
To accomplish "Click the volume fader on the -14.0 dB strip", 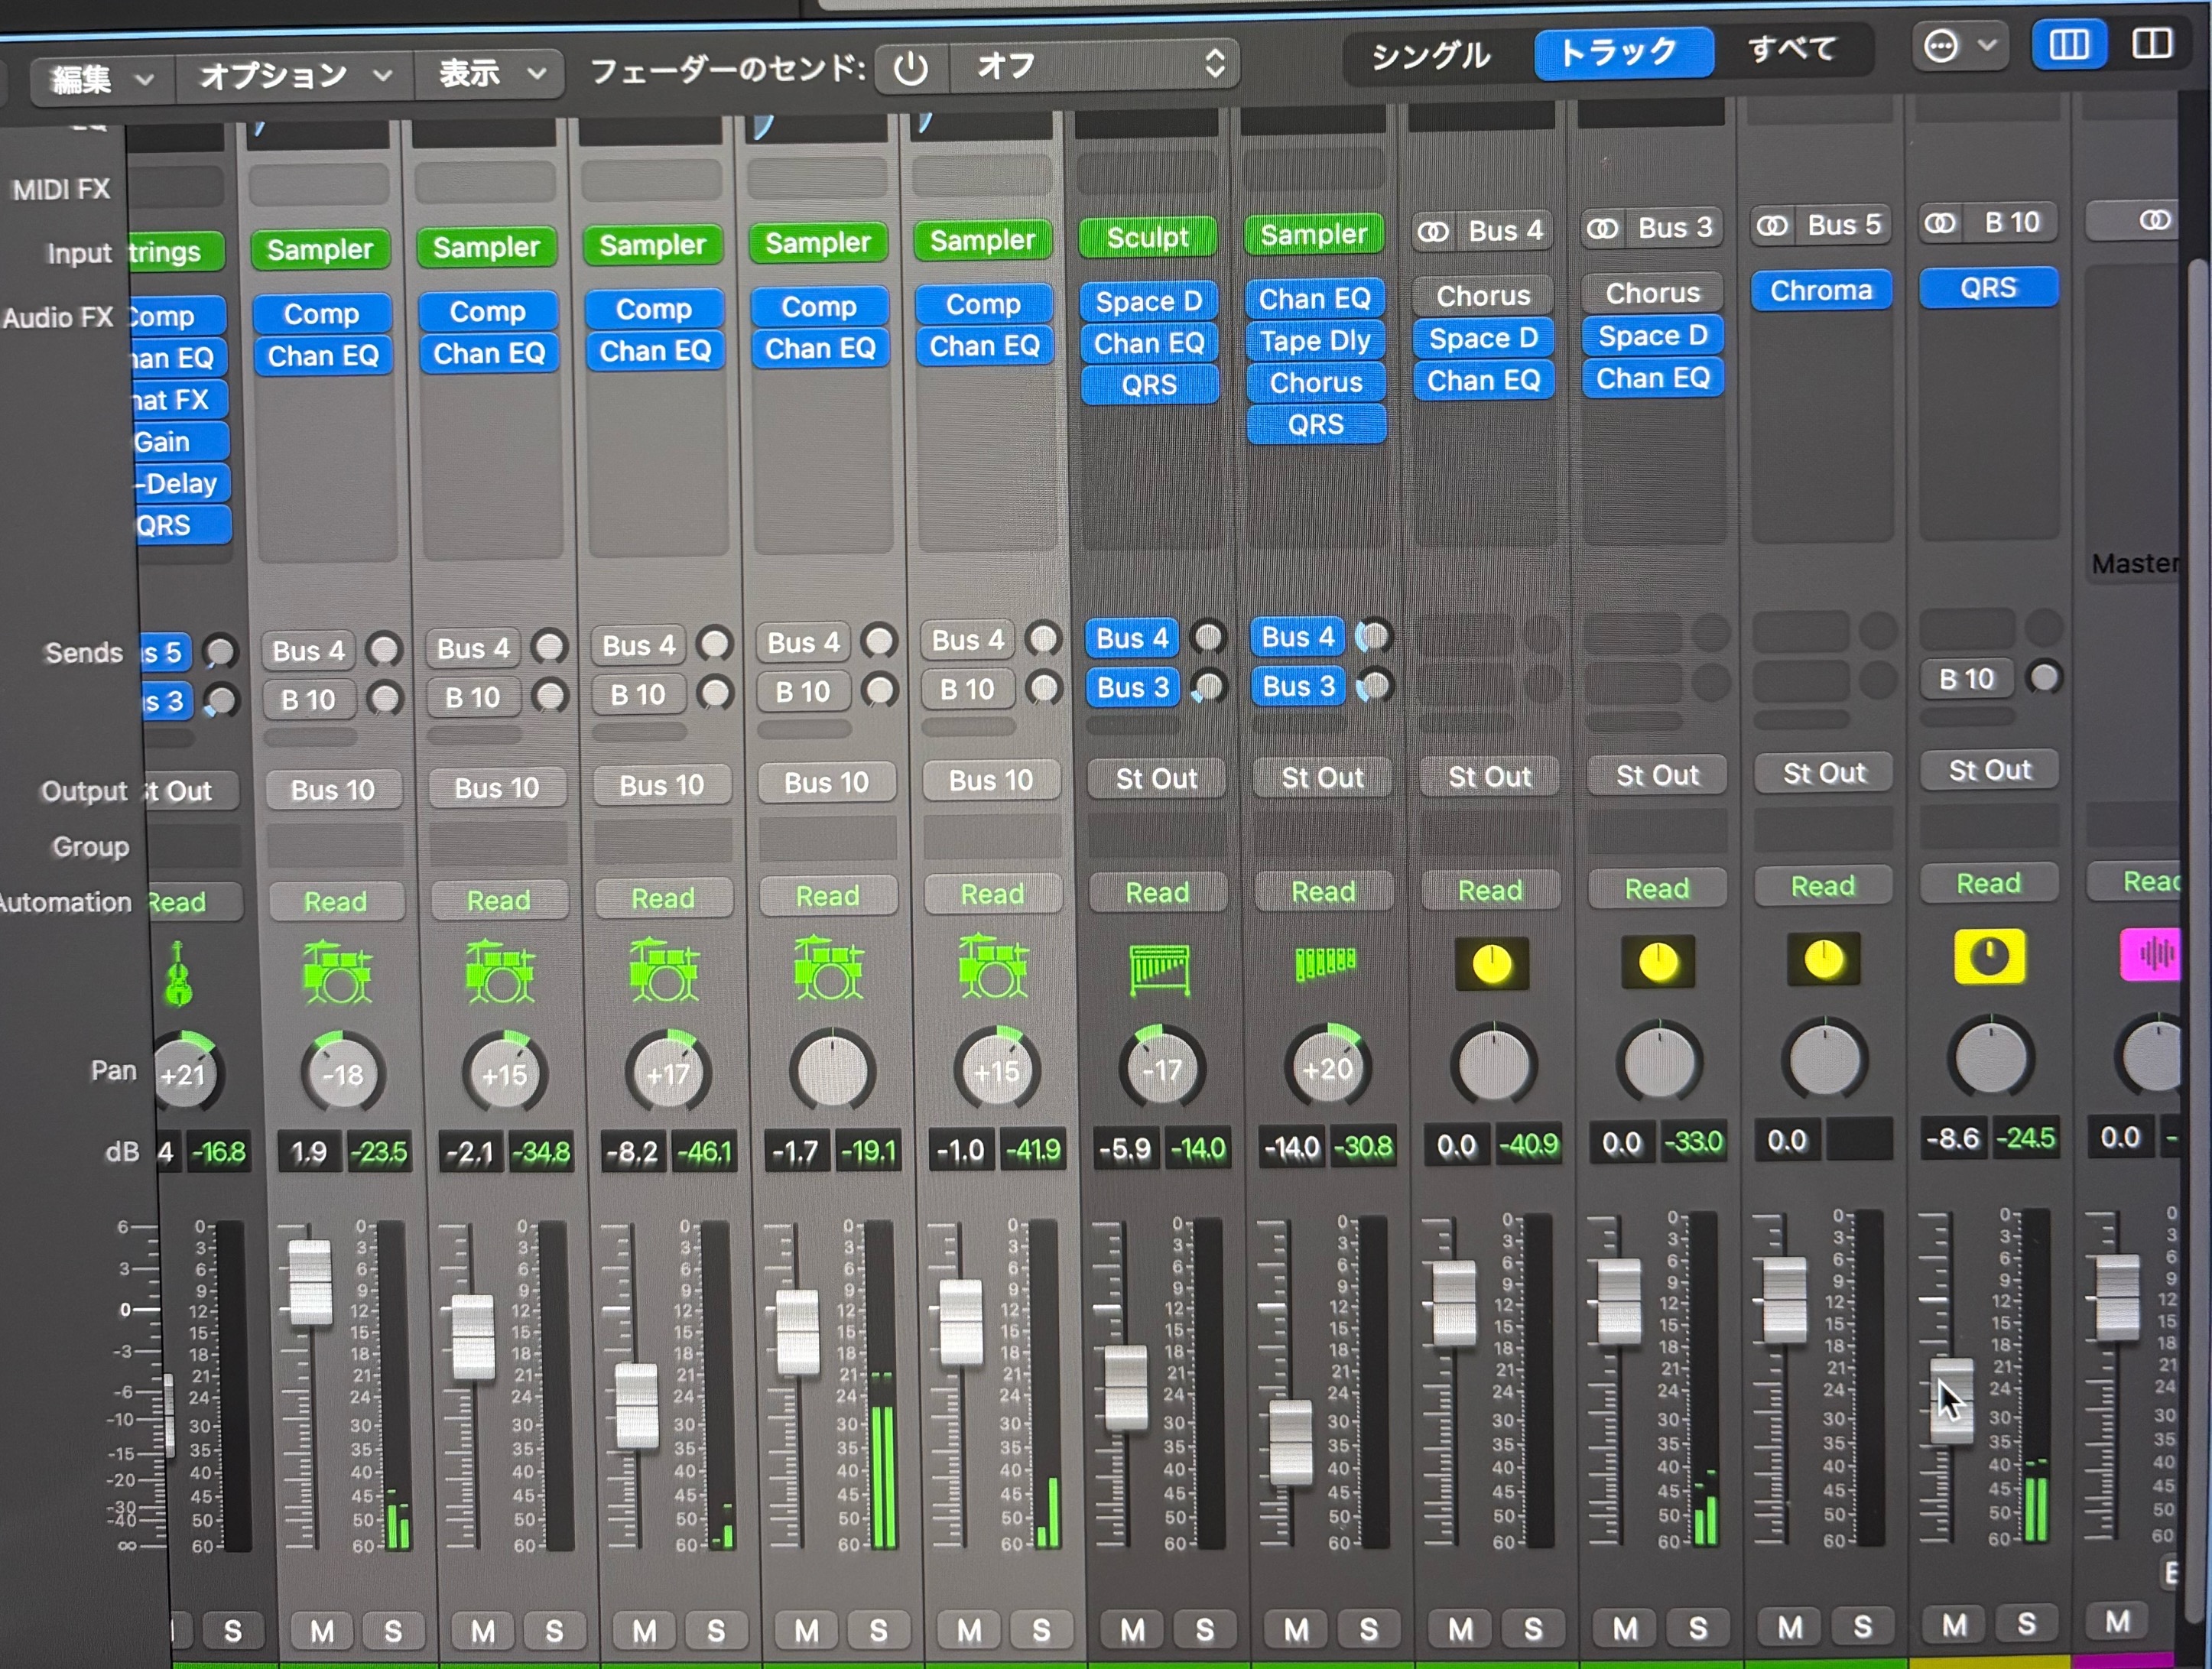I will click(x=1290, y=1441).
